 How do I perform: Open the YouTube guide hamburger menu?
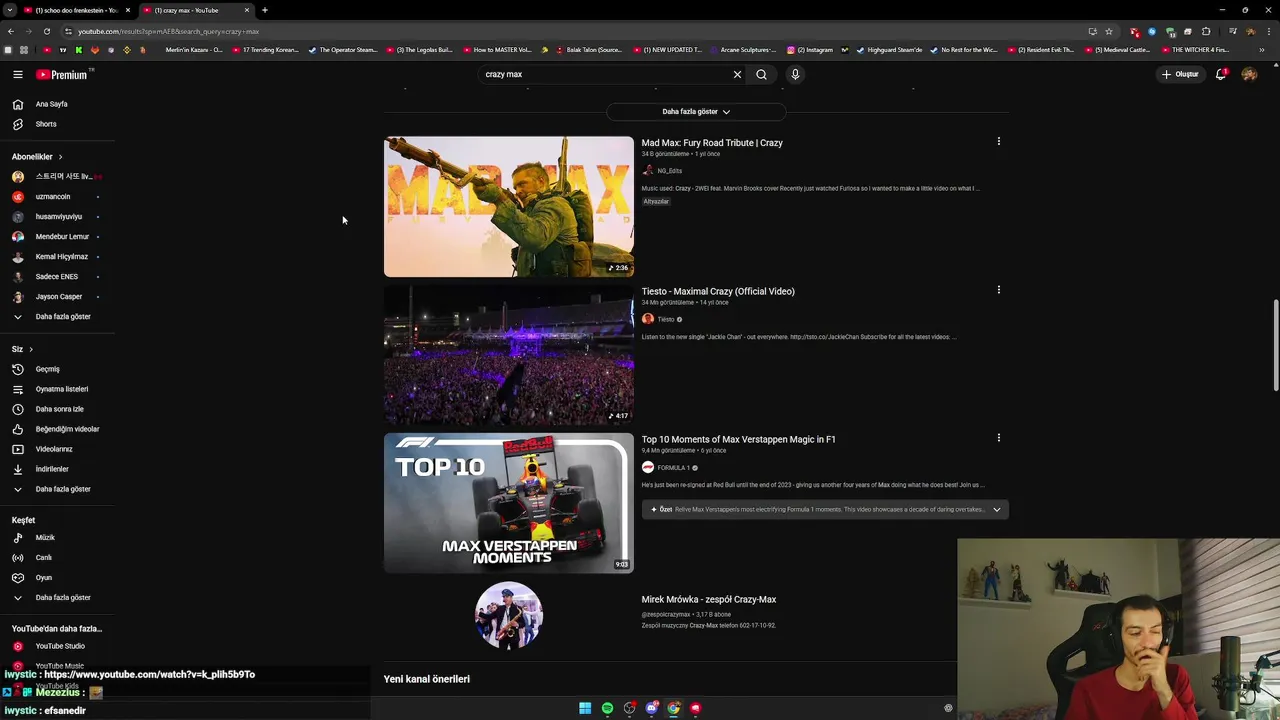(x=18, y=74)
